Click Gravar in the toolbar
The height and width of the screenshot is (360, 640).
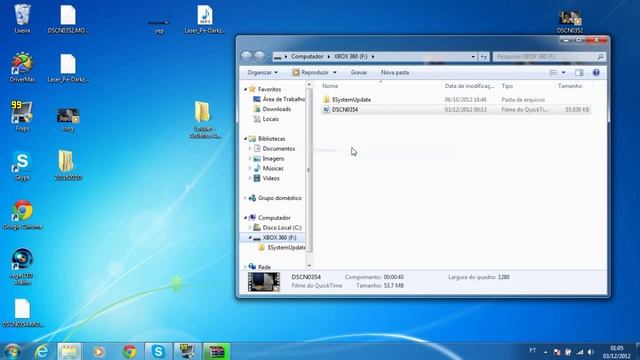[x=359, y=73]
